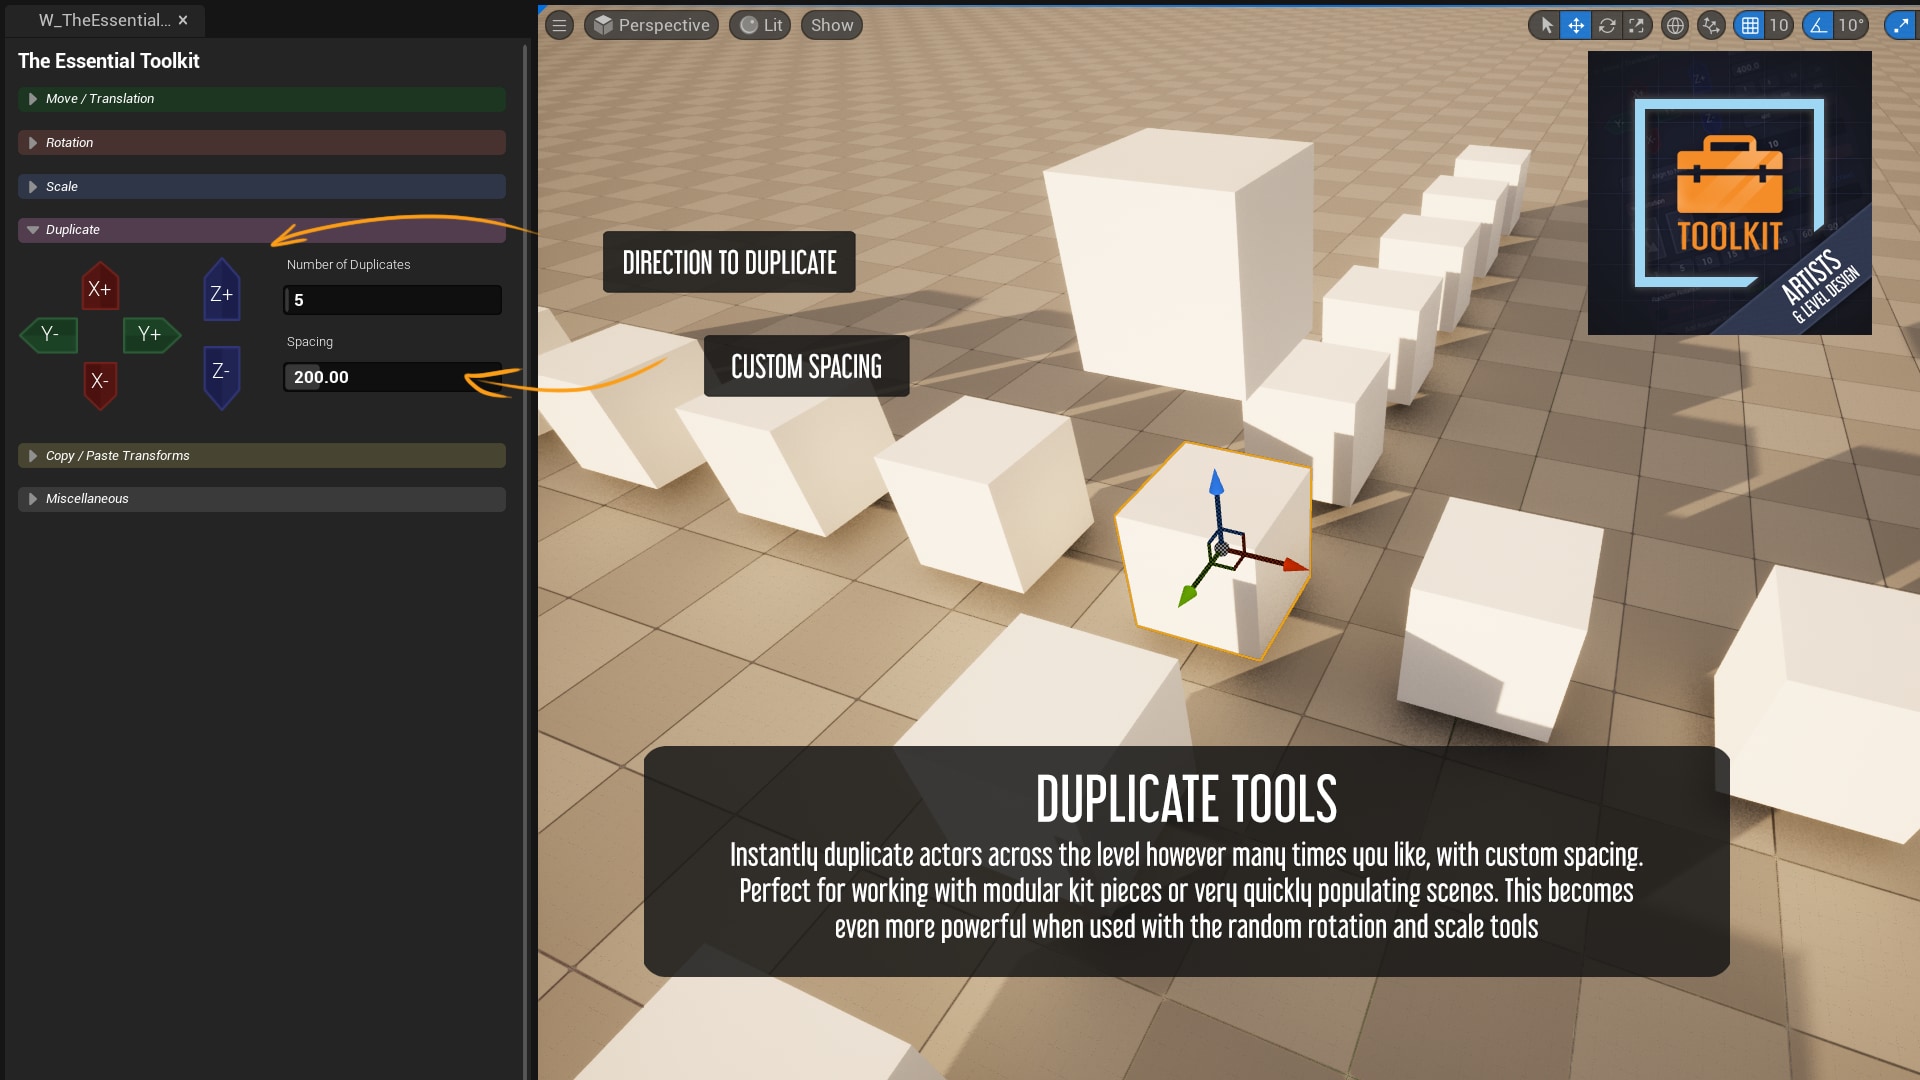Activate the rotate gizmo tool
The width and height of the screenshot is (1920, 1080).
(x=1607, y=26)
